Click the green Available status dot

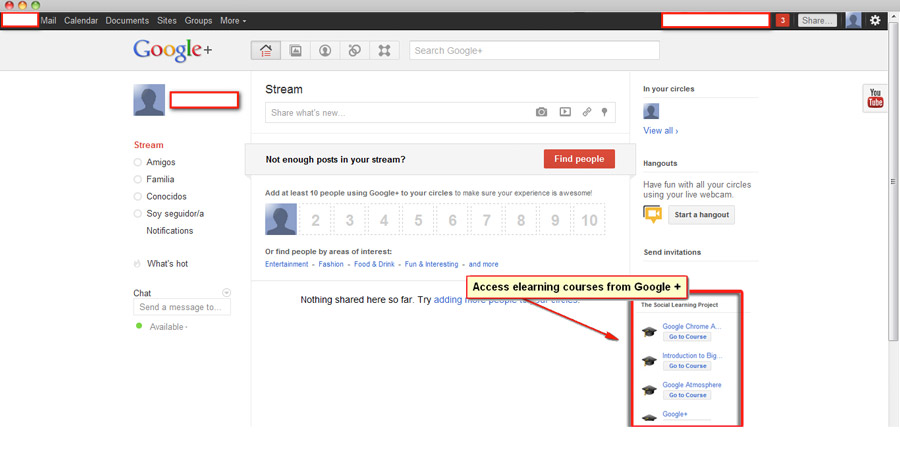[139, 326]
